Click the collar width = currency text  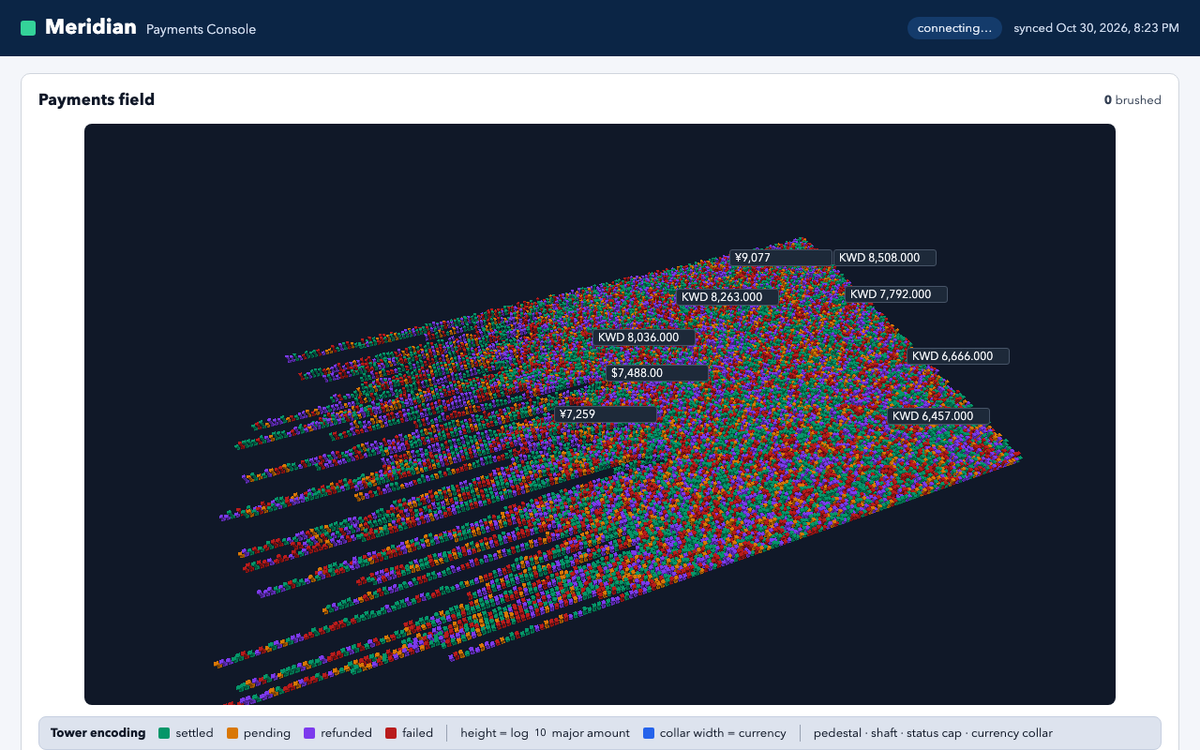click(x=723, y=733)
